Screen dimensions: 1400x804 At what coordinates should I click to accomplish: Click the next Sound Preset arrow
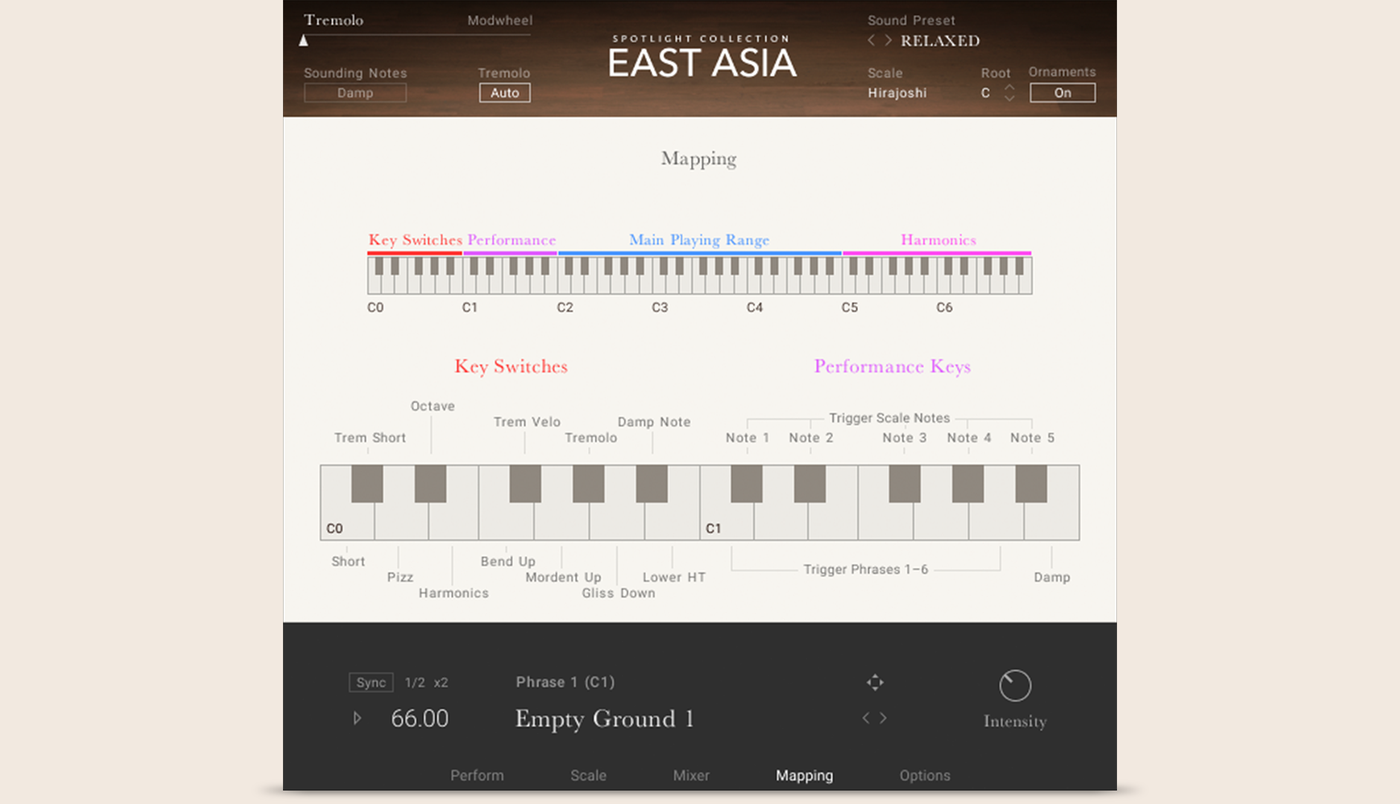click(888, 41)
